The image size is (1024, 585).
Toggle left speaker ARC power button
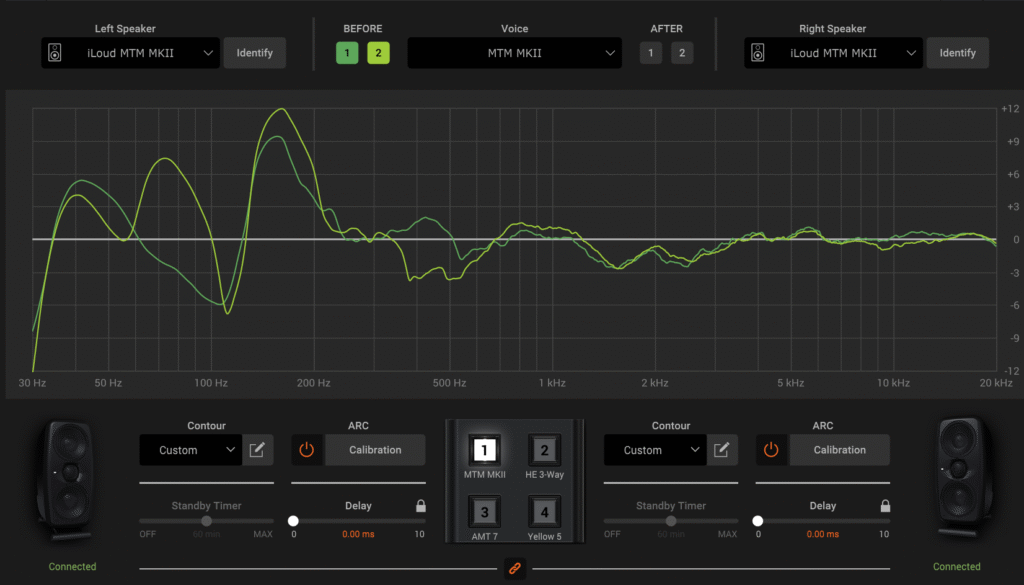(307, 450)
